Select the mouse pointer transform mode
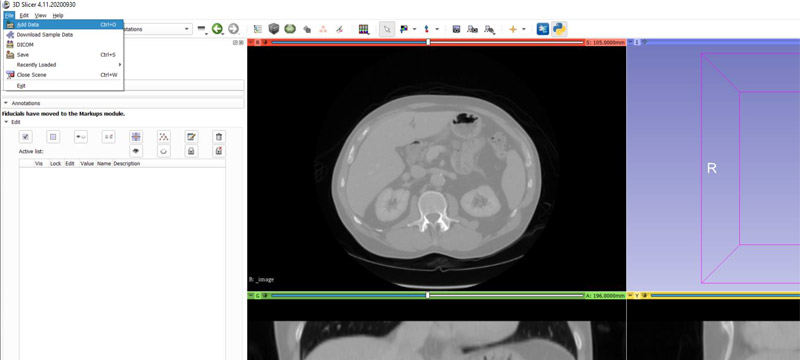The width and height of the screenshot is (800, 360). pos(387,29)
